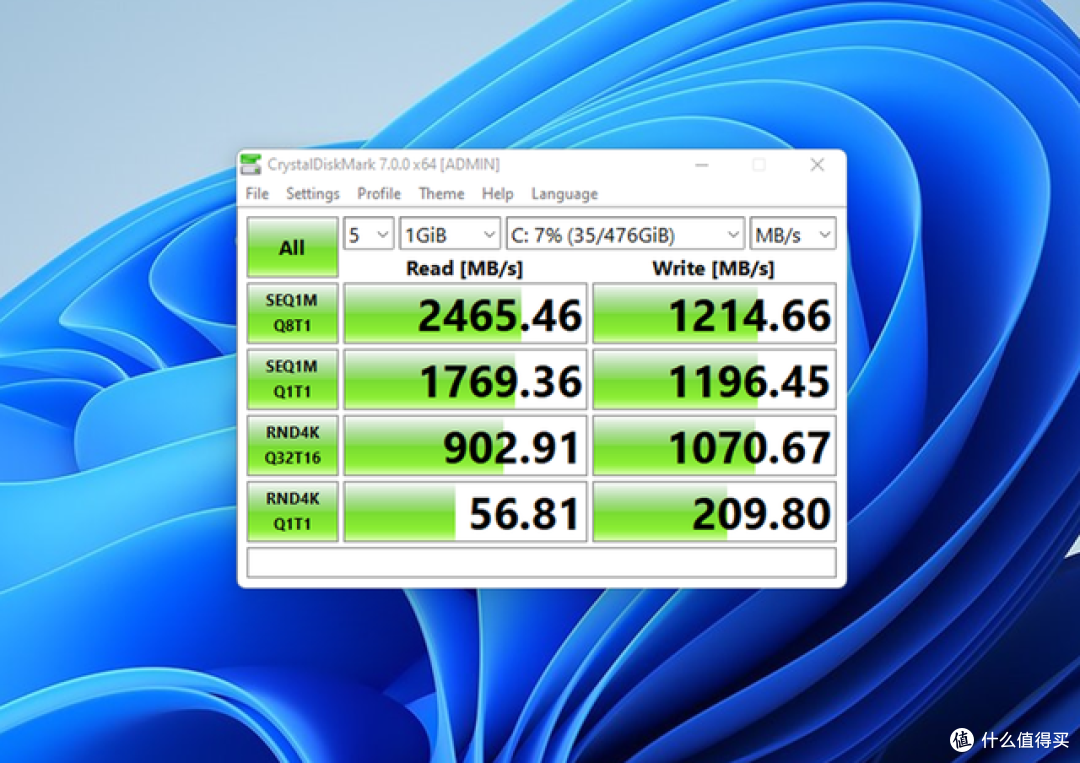1080x763 pixels.
Task: Run the SEQ1M Q8T1 test
Action: 292,313
